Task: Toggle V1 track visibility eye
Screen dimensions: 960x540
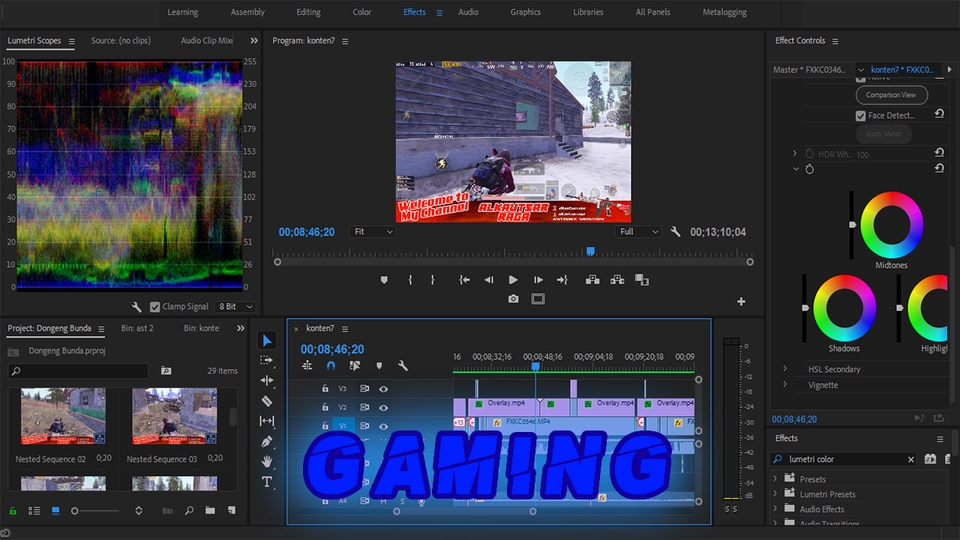Action: [383, 426]
